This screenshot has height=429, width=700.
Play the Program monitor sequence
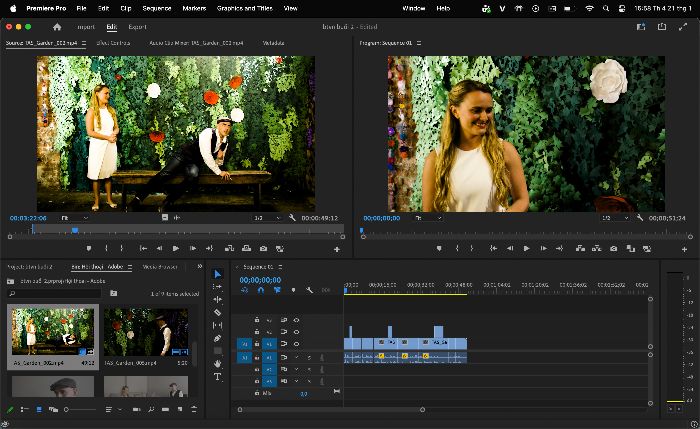click(x=527, y=249)
